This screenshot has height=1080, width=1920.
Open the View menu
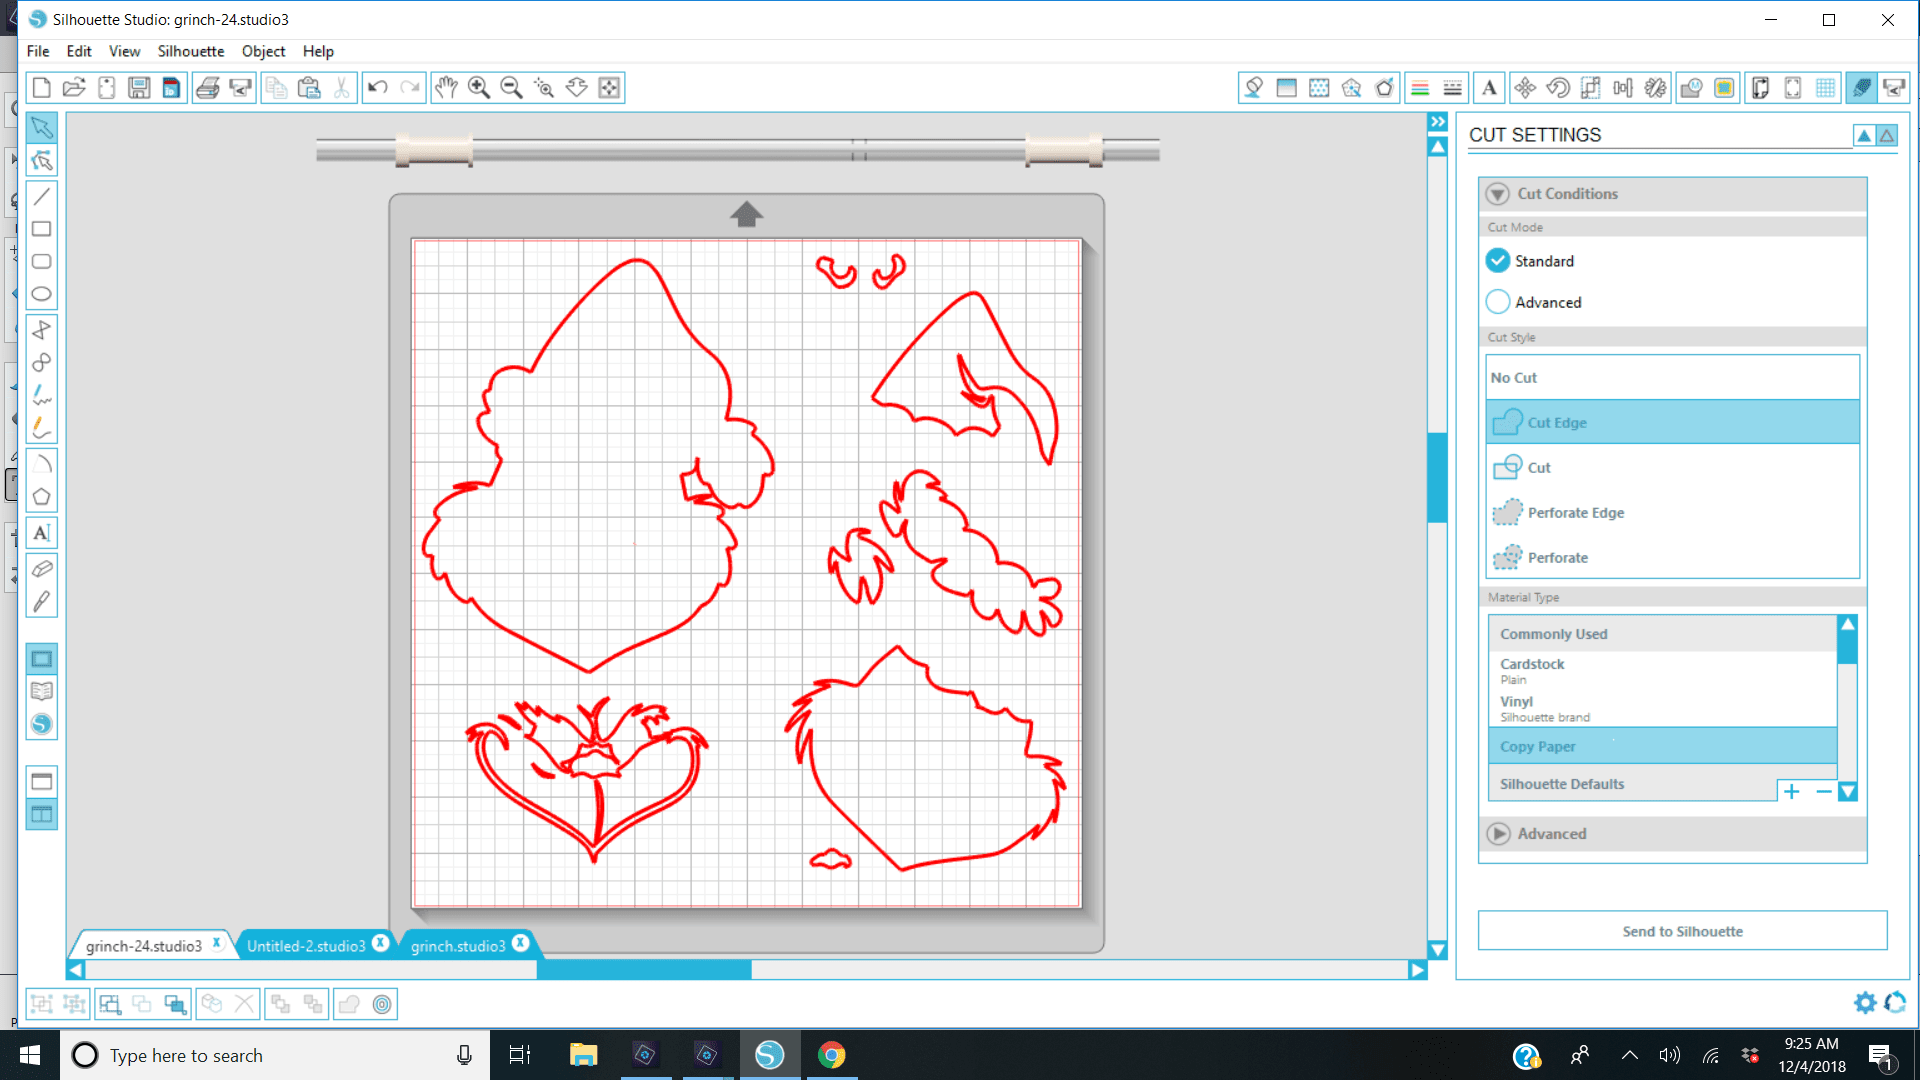(x=124, y=51)
